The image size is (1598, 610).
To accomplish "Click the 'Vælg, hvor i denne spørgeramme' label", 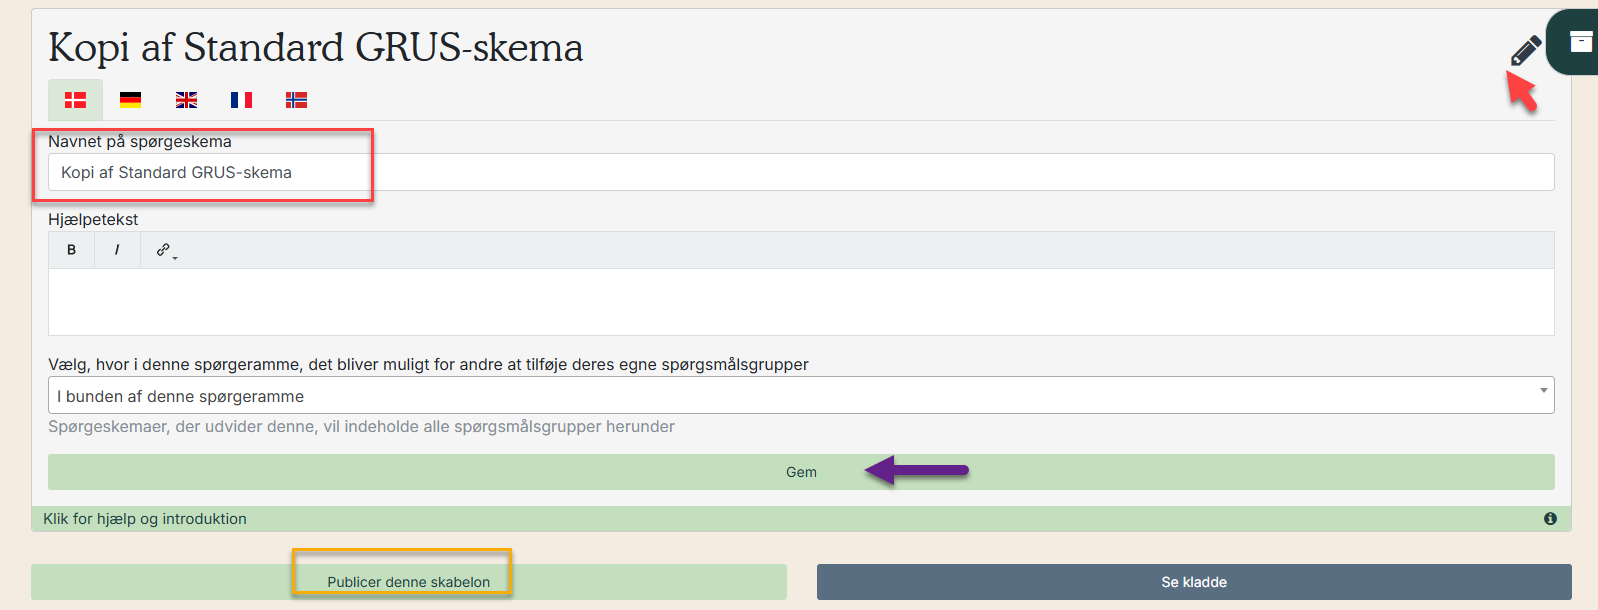I will point(428,364).
